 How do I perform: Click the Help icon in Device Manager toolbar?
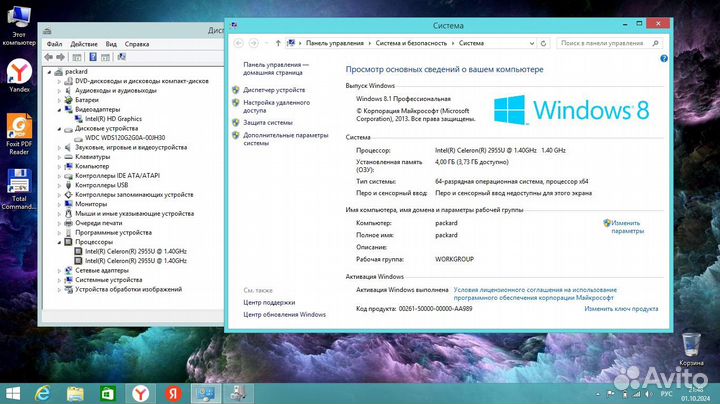pyautogui.click(x=93, y=57)
